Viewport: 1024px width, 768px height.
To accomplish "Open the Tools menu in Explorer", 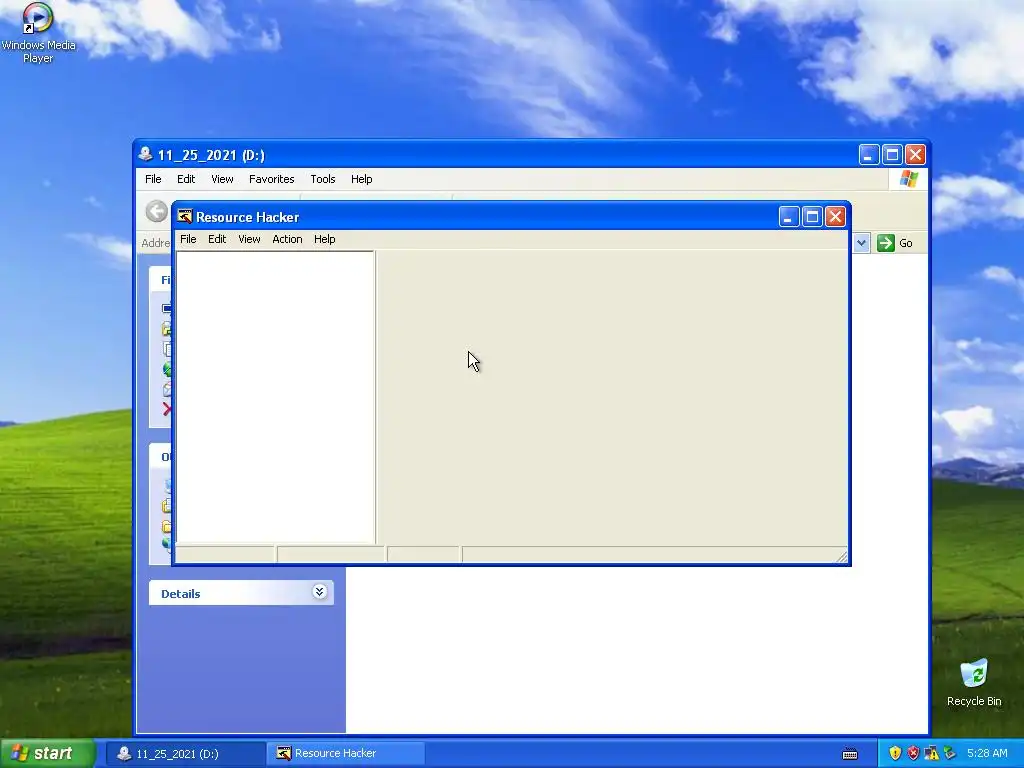I will point(323,179).
